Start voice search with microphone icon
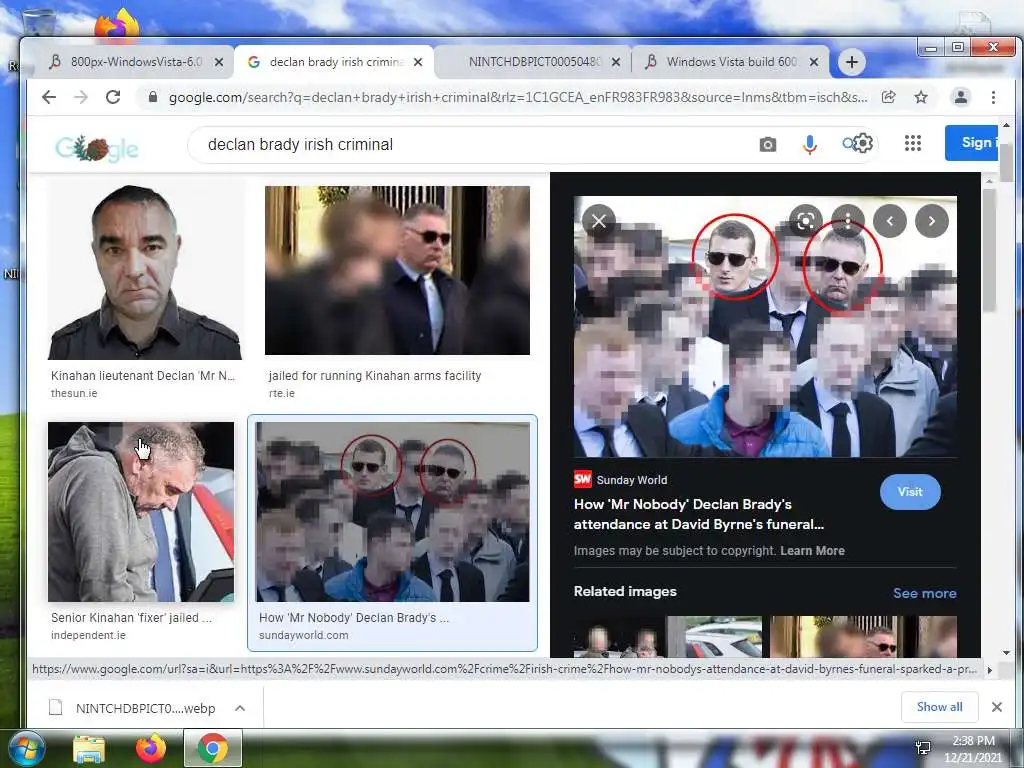This screenshot has height=768, width=1024. point(810,144)
